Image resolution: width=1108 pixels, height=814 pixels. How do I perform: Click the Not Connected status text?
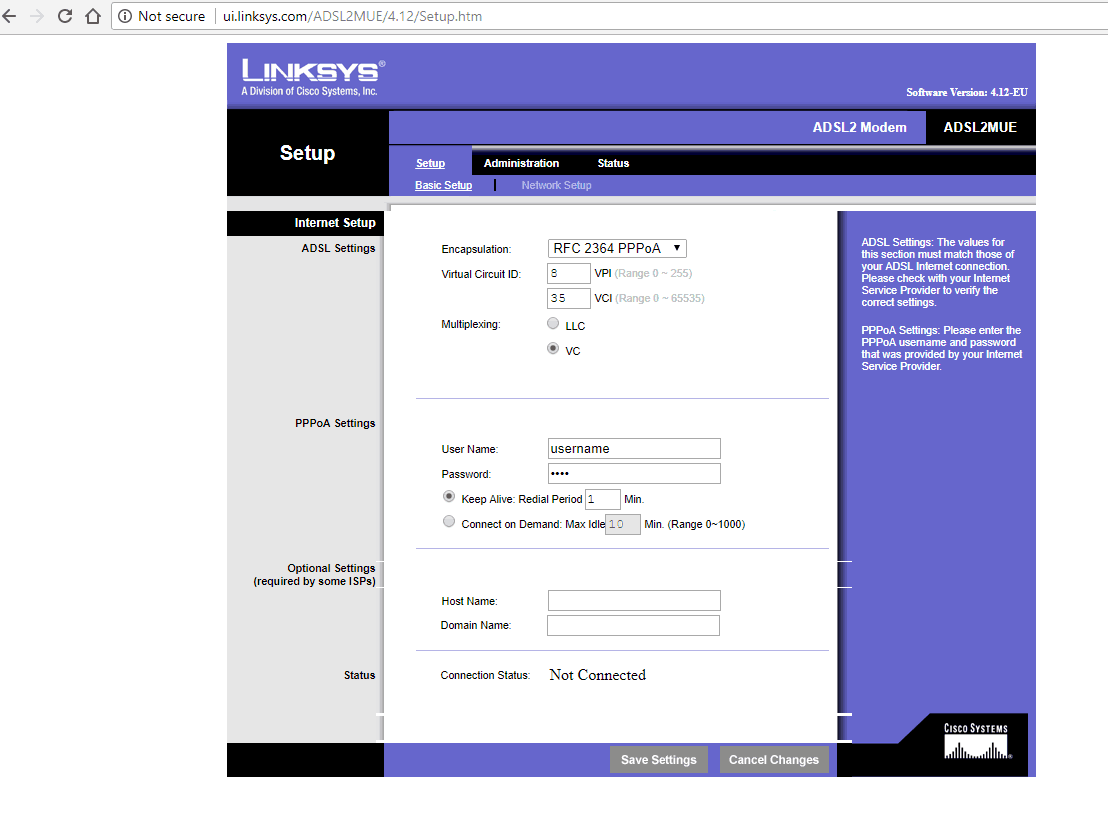click(x=598, y=675)
